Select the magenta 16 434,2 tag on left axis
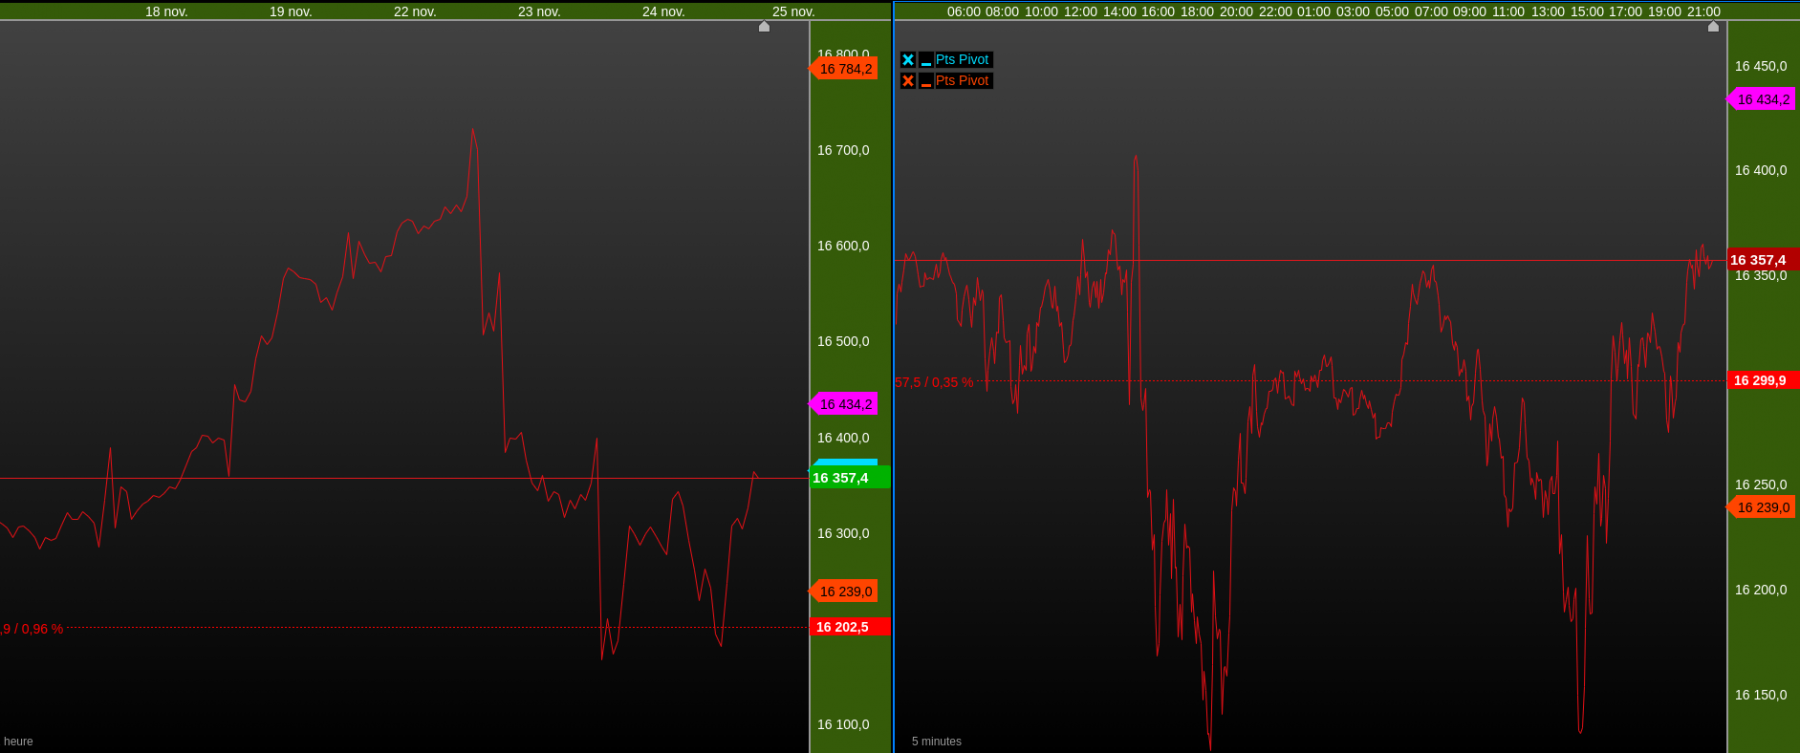1800x753 pixels. point(844,404)
